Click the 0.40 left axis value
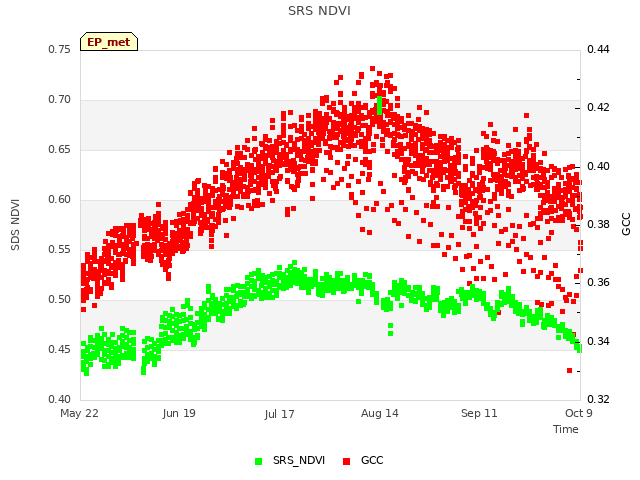The width and height of the screenshot is (640, 480). tap(60, 399)
